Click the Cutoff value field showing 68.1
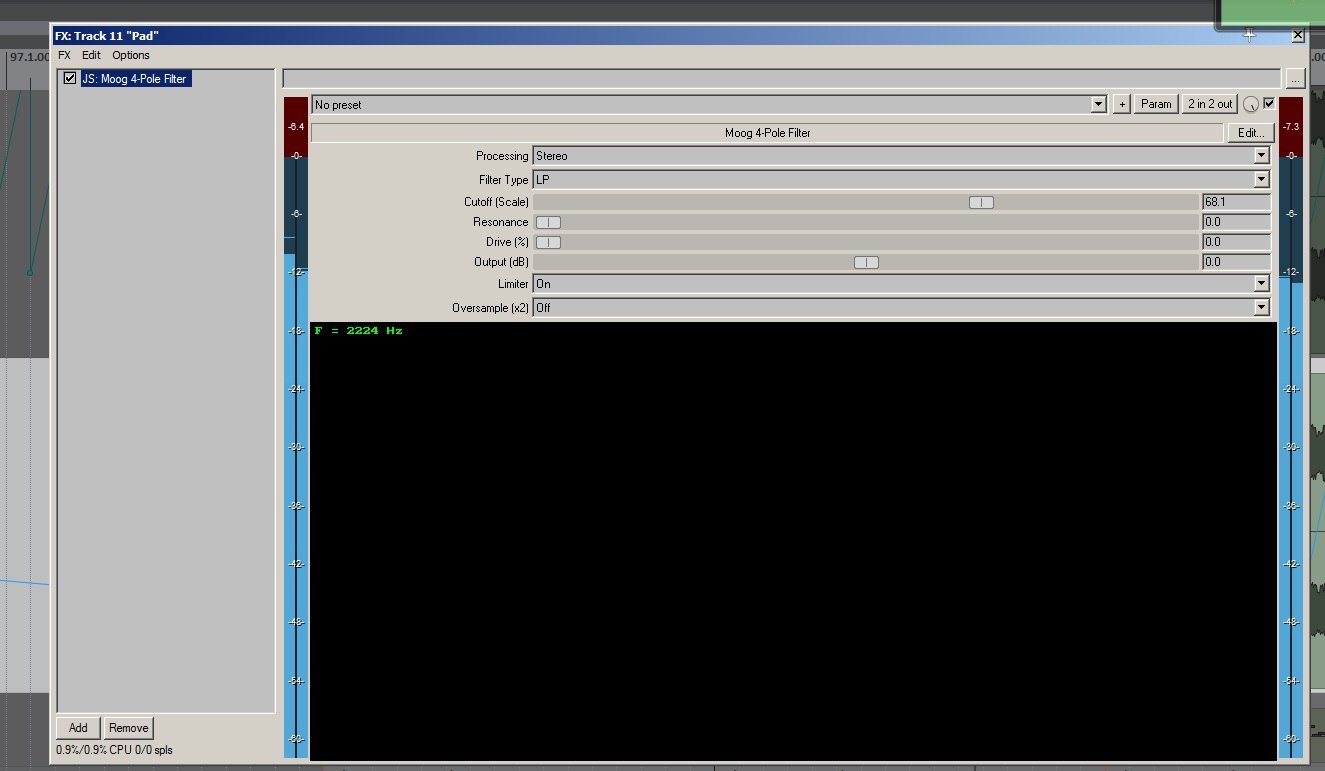Viewport: 1325px width, 771px height. tap(1236, 202)
